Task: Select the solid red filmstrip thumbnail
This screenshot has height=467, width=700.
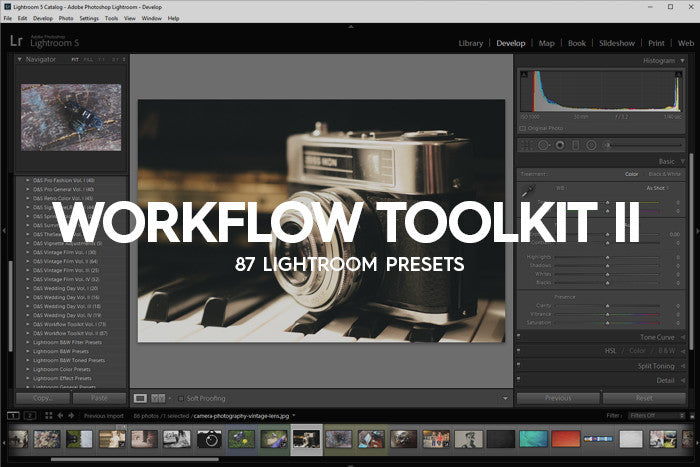Action: [566, 439]
